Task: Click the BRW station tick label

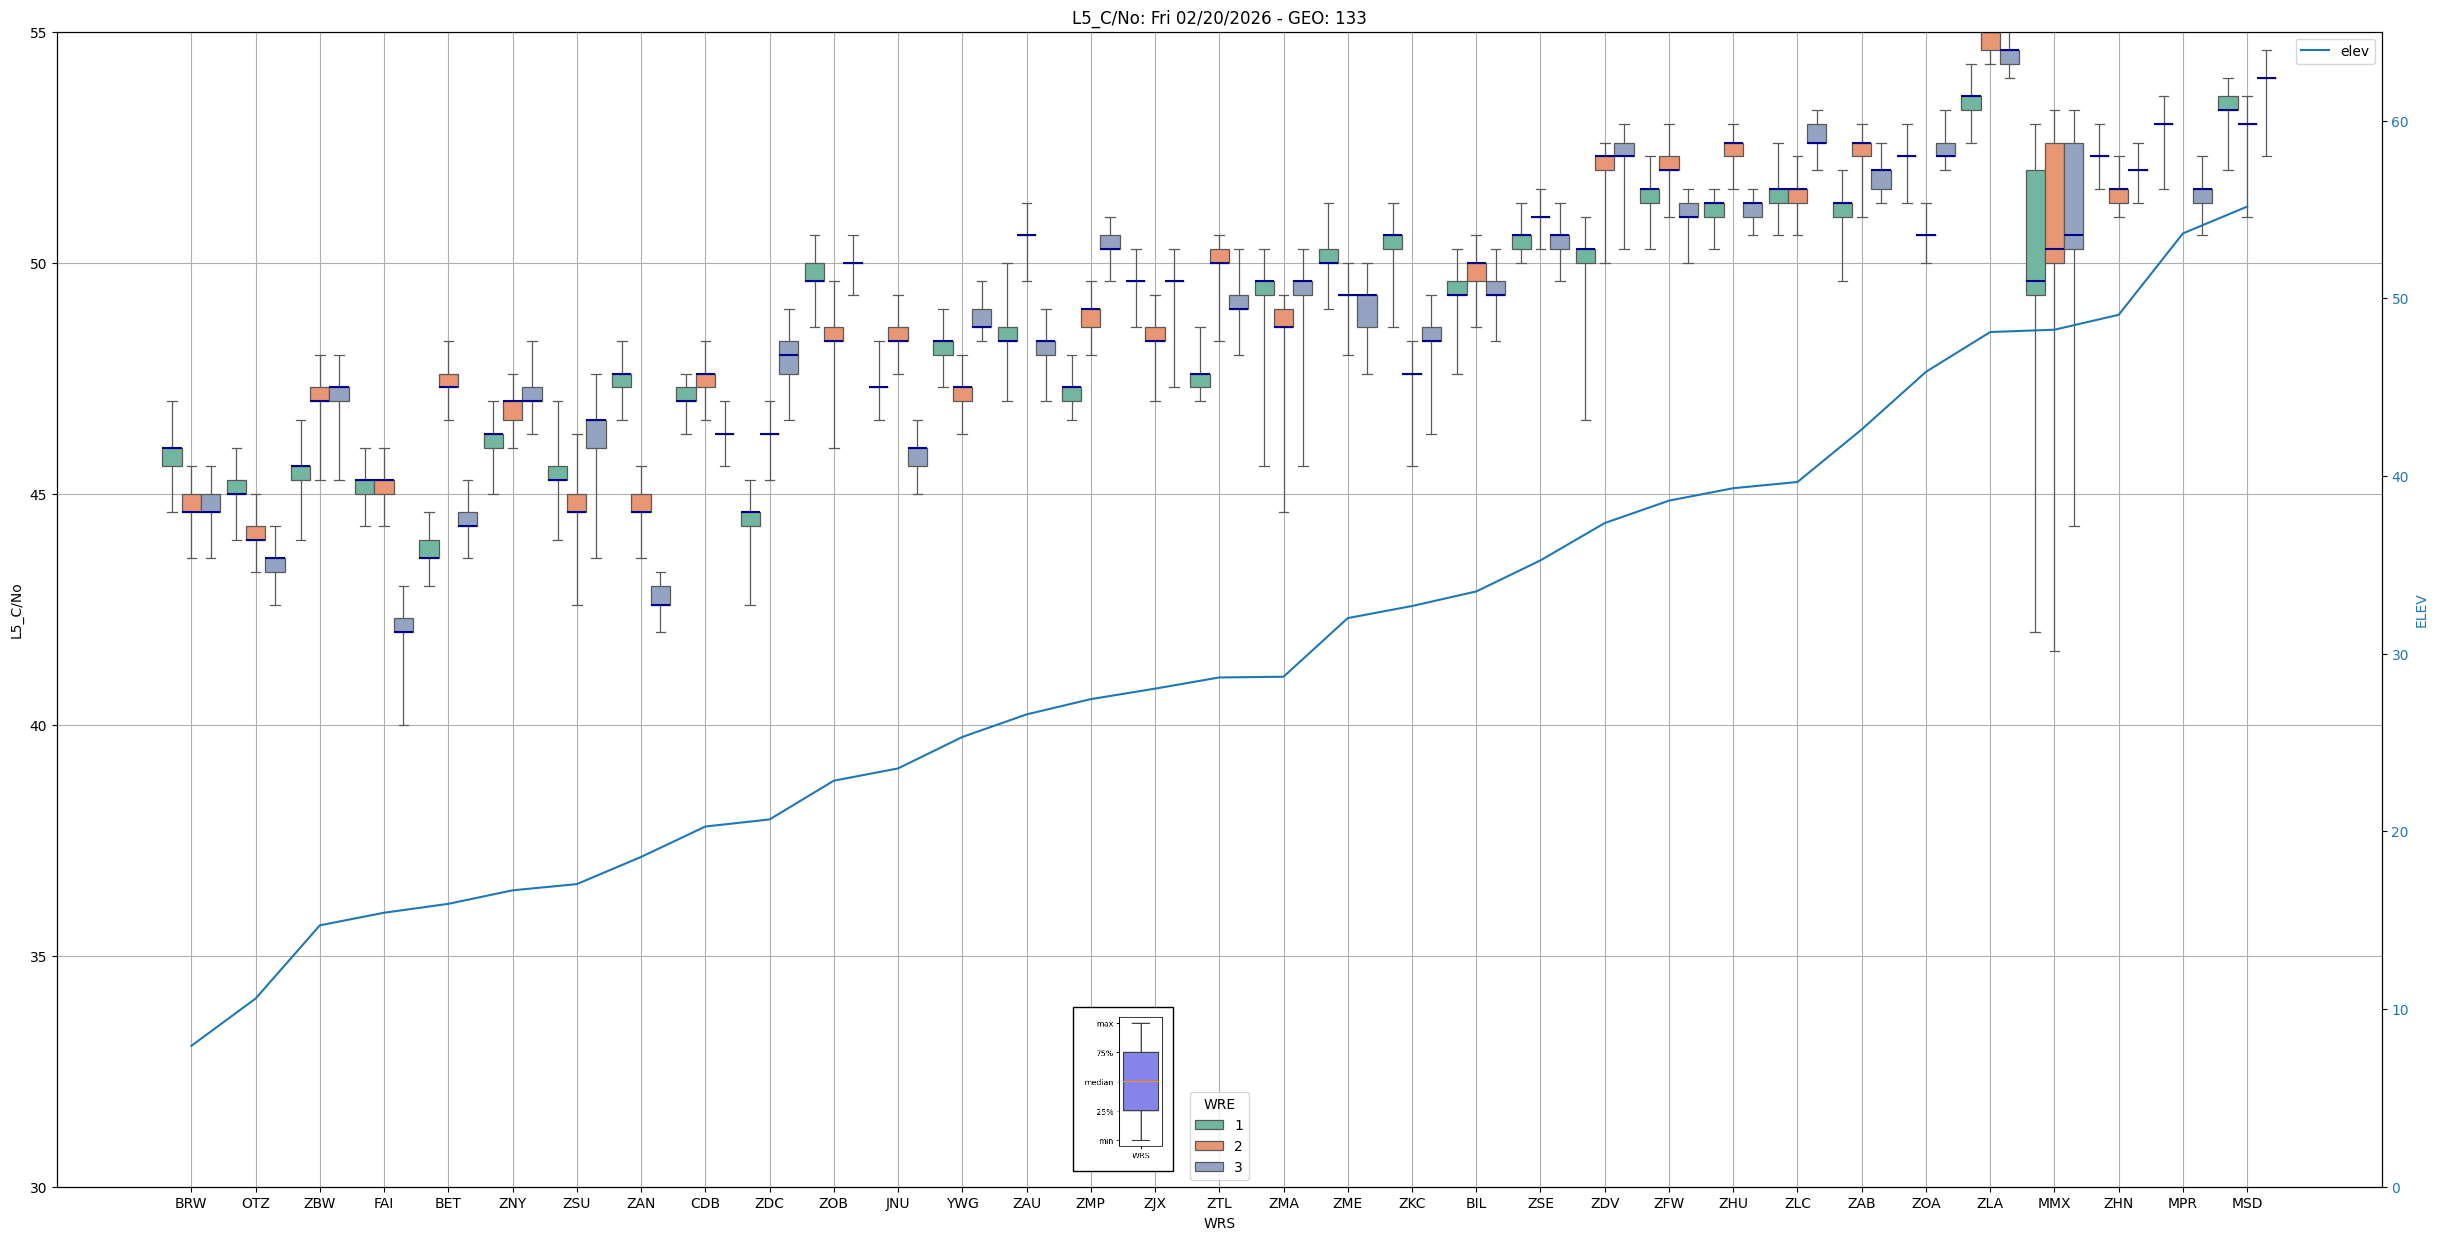Action: (x=190, y=1203)
